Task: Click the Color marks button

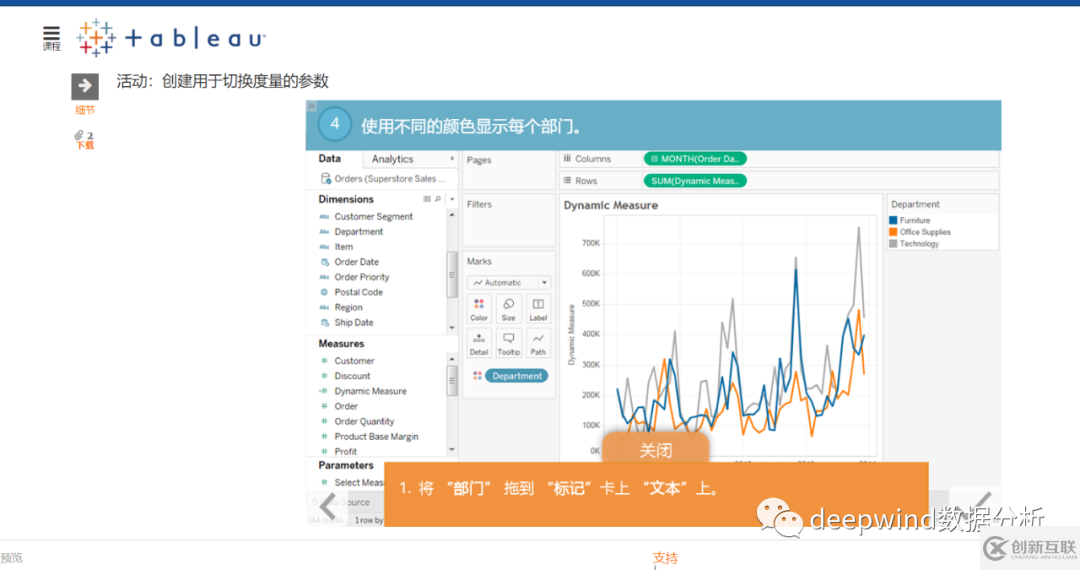Action: coord(479,310)
